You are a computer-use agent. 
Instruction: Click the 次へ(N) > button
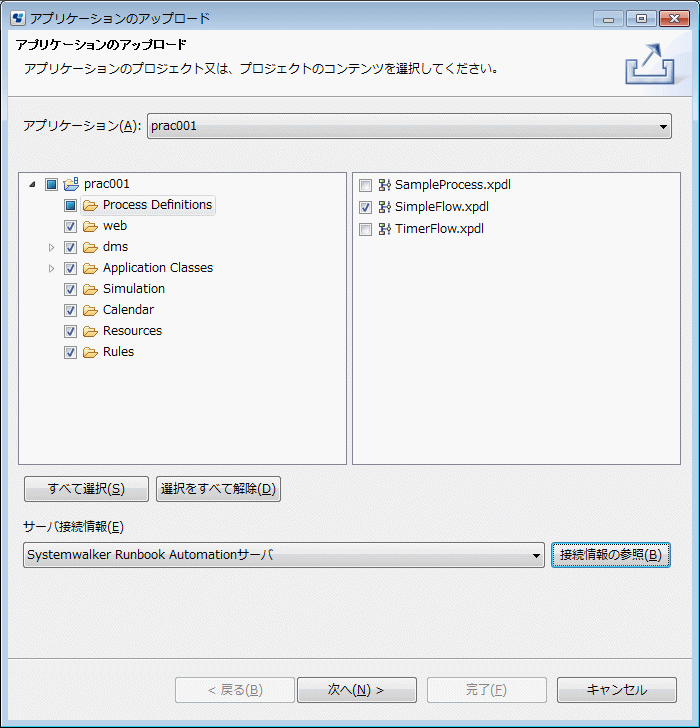(x=356, y=690)
